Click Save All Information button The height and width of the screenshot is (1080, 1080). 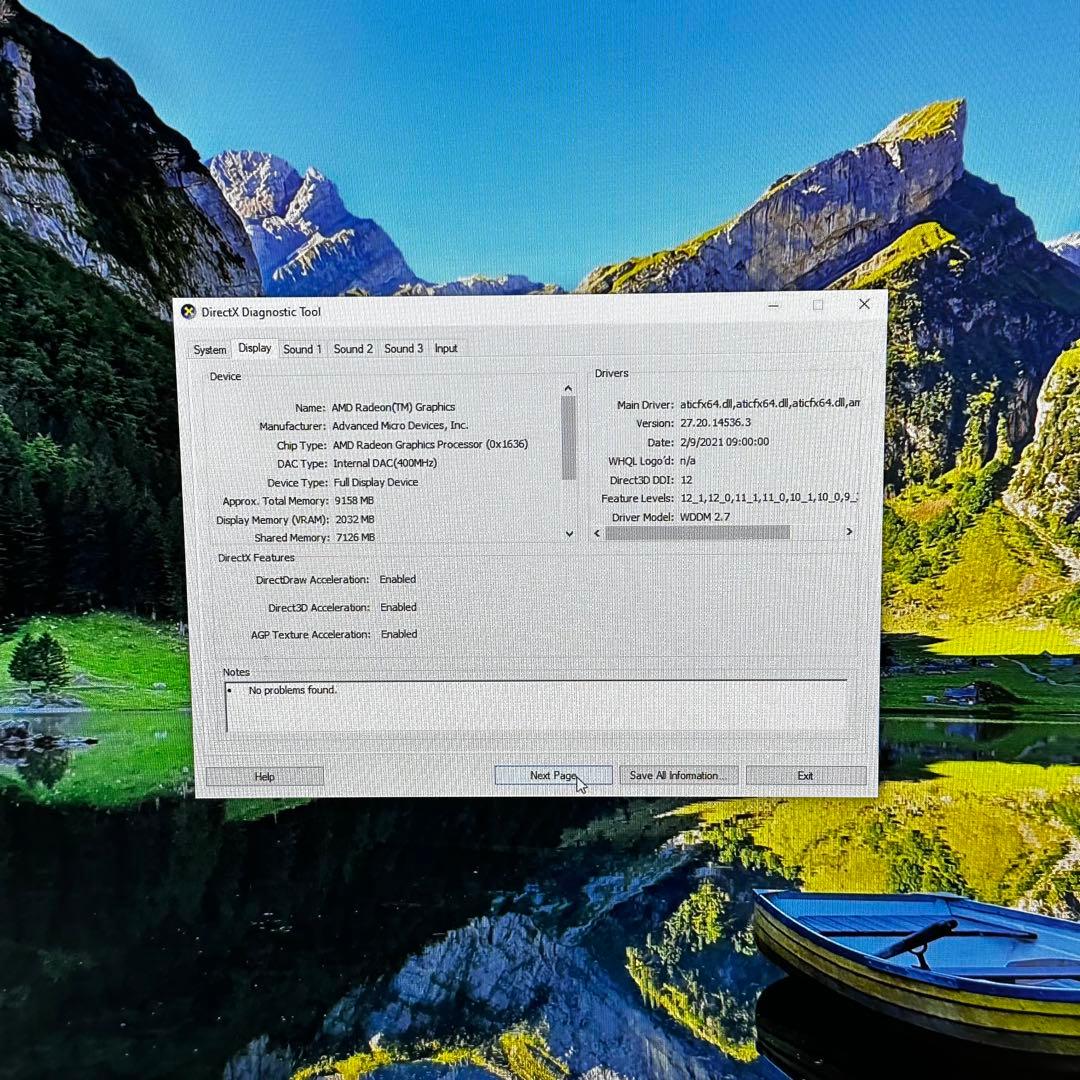coord(679,775)
